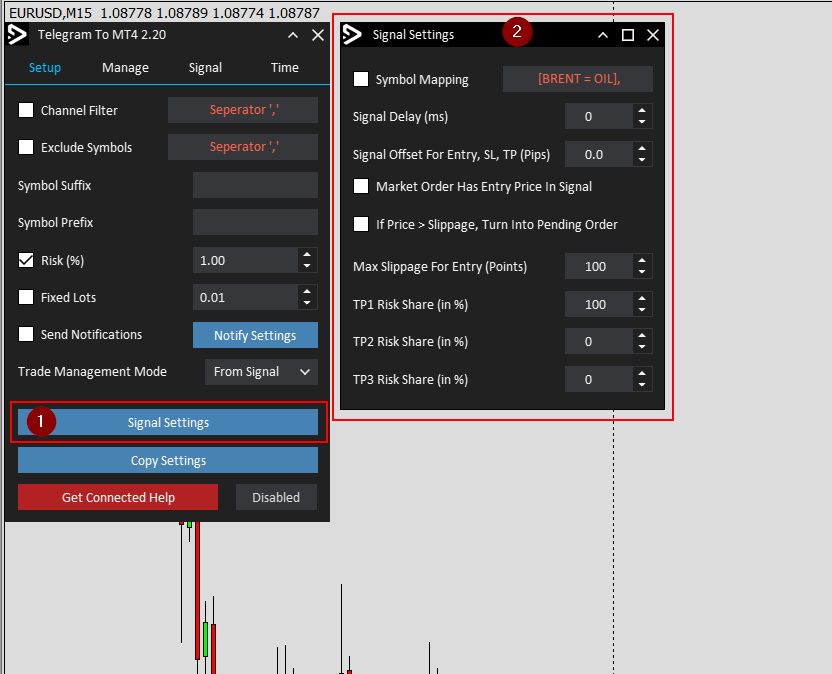
Task: Click the Signal Offset (Pips) value field
Action: [x=599, y=154]
